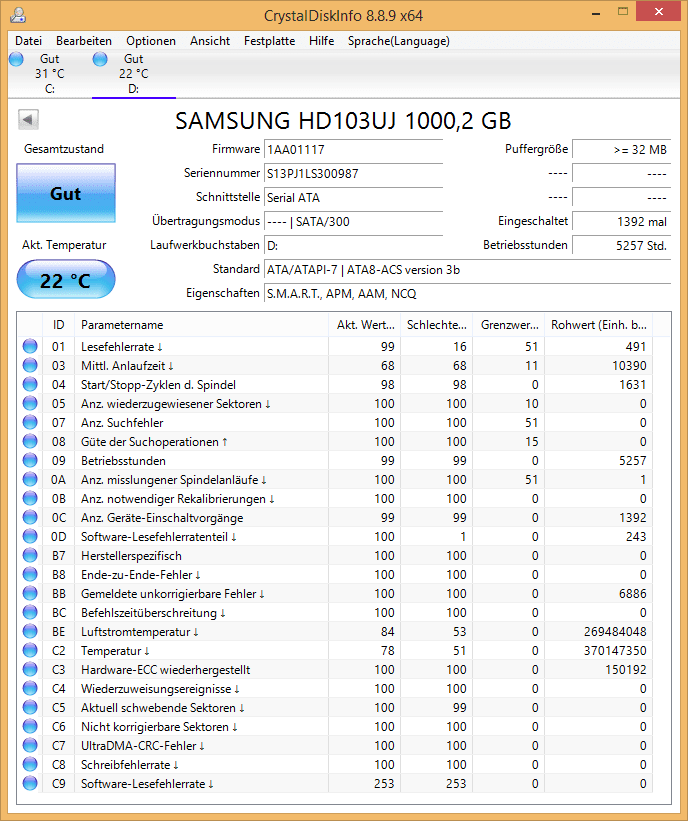Click the Grenzwert column header
Viewport: 688px width, 821px height.
pyautogui.click(x=509, y=325)
